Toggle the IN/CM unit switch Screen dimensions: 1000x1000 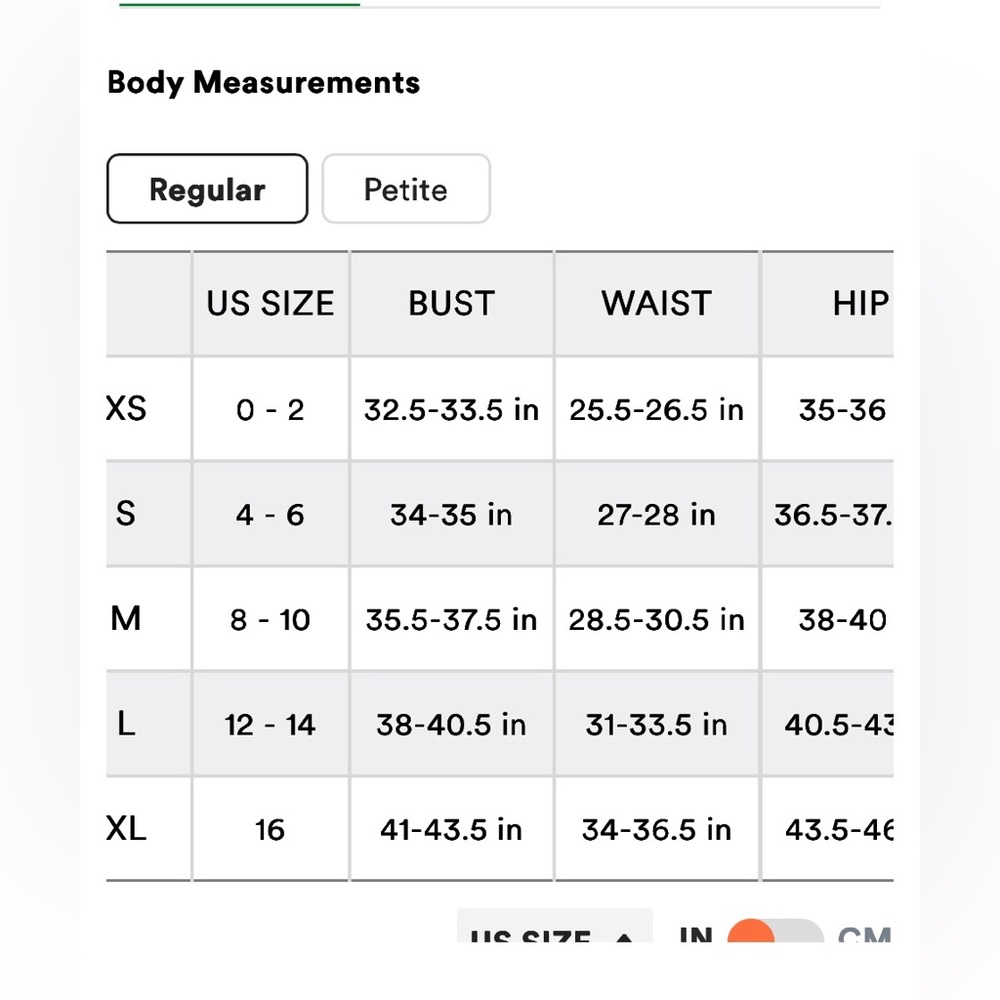[775, 931]
